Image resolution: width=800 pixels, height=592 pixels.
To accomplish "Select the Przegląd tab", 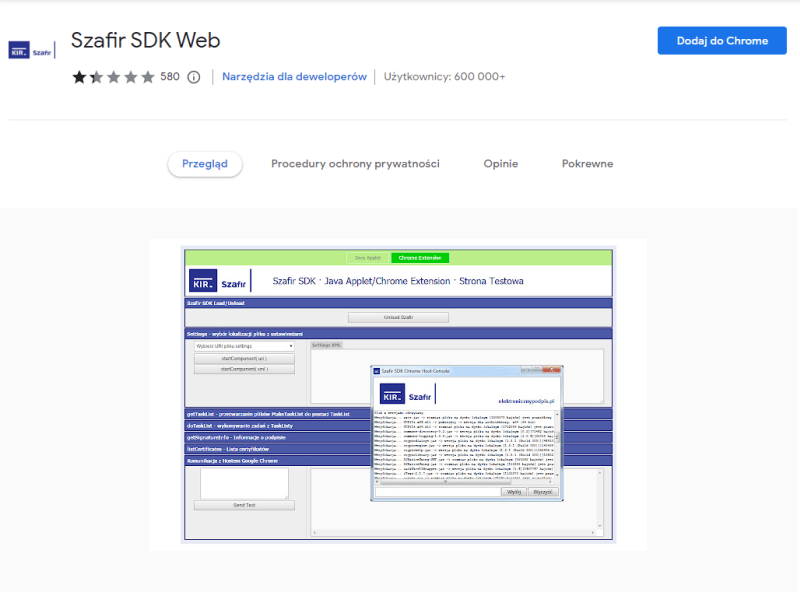I will click(205, 164).
